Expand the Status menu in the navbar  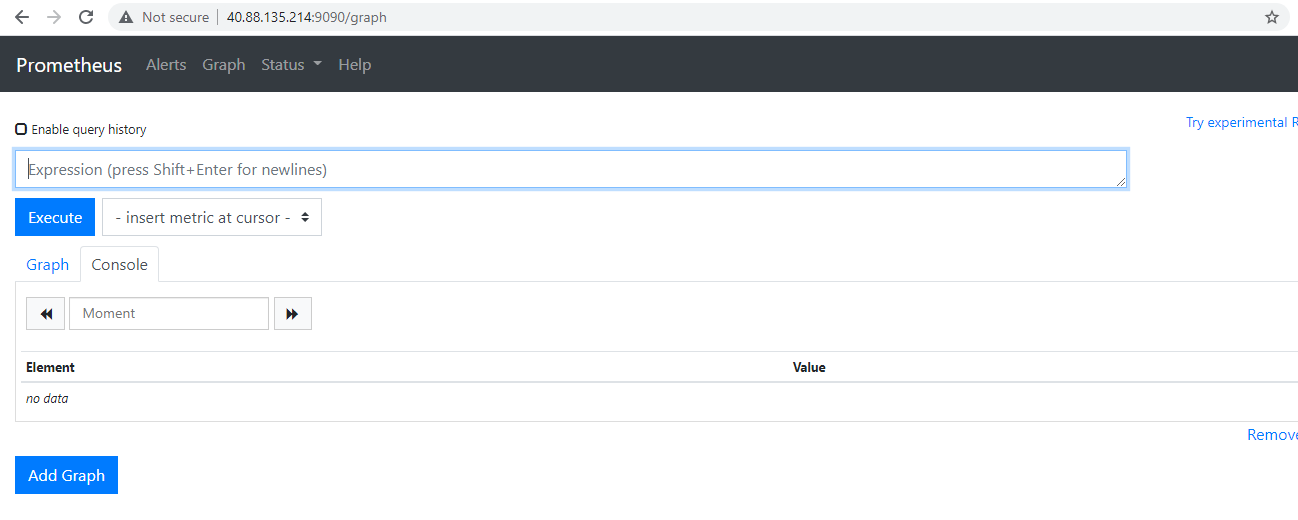click(291, 64)
